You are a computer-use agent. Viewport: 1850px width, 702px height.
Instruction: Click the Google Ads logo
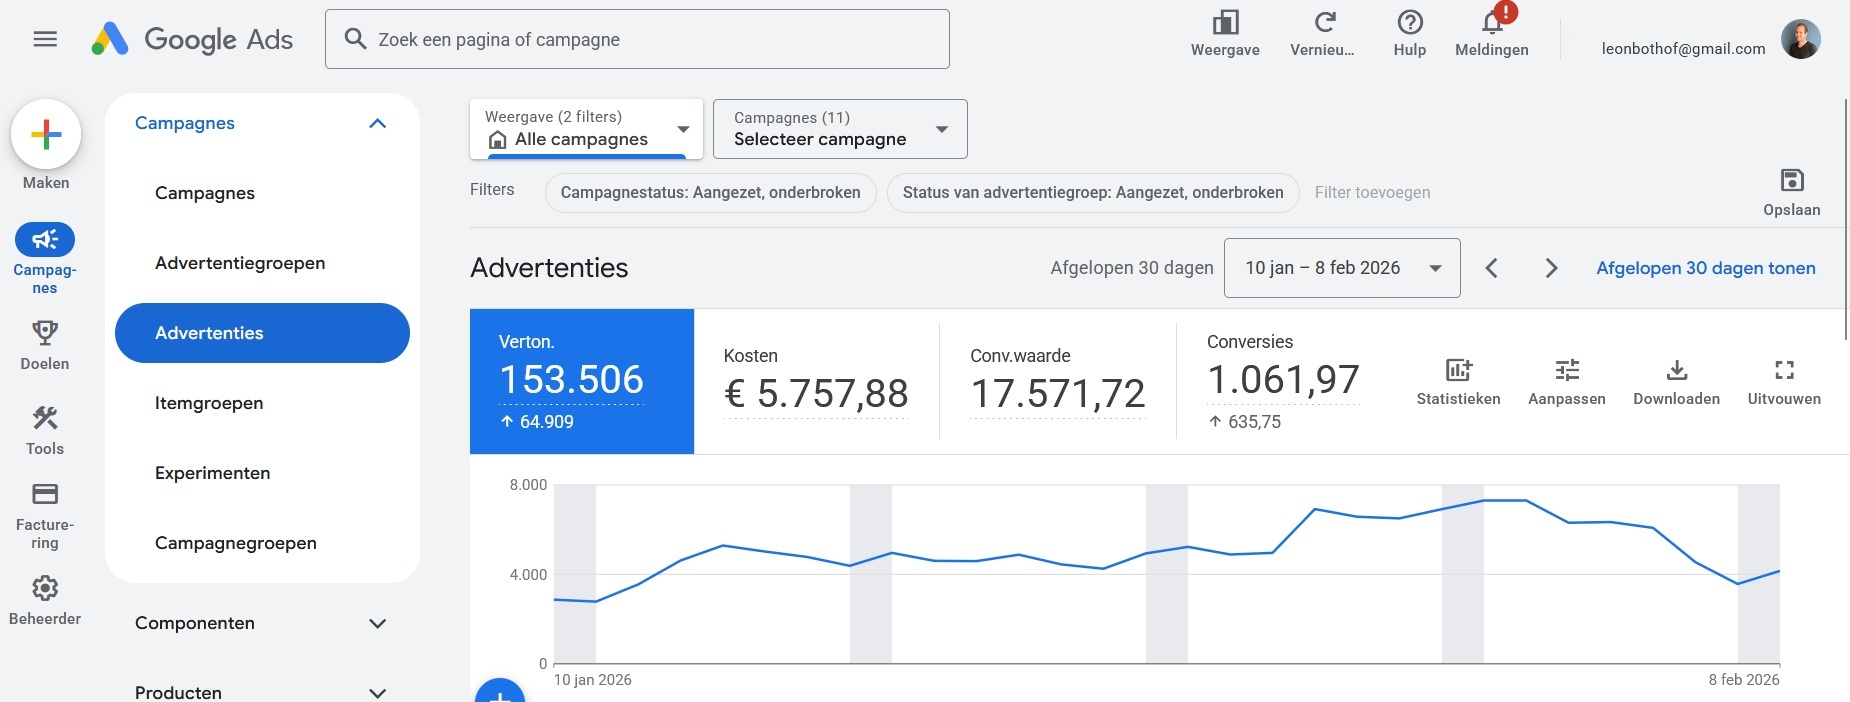tap(192, 39)
